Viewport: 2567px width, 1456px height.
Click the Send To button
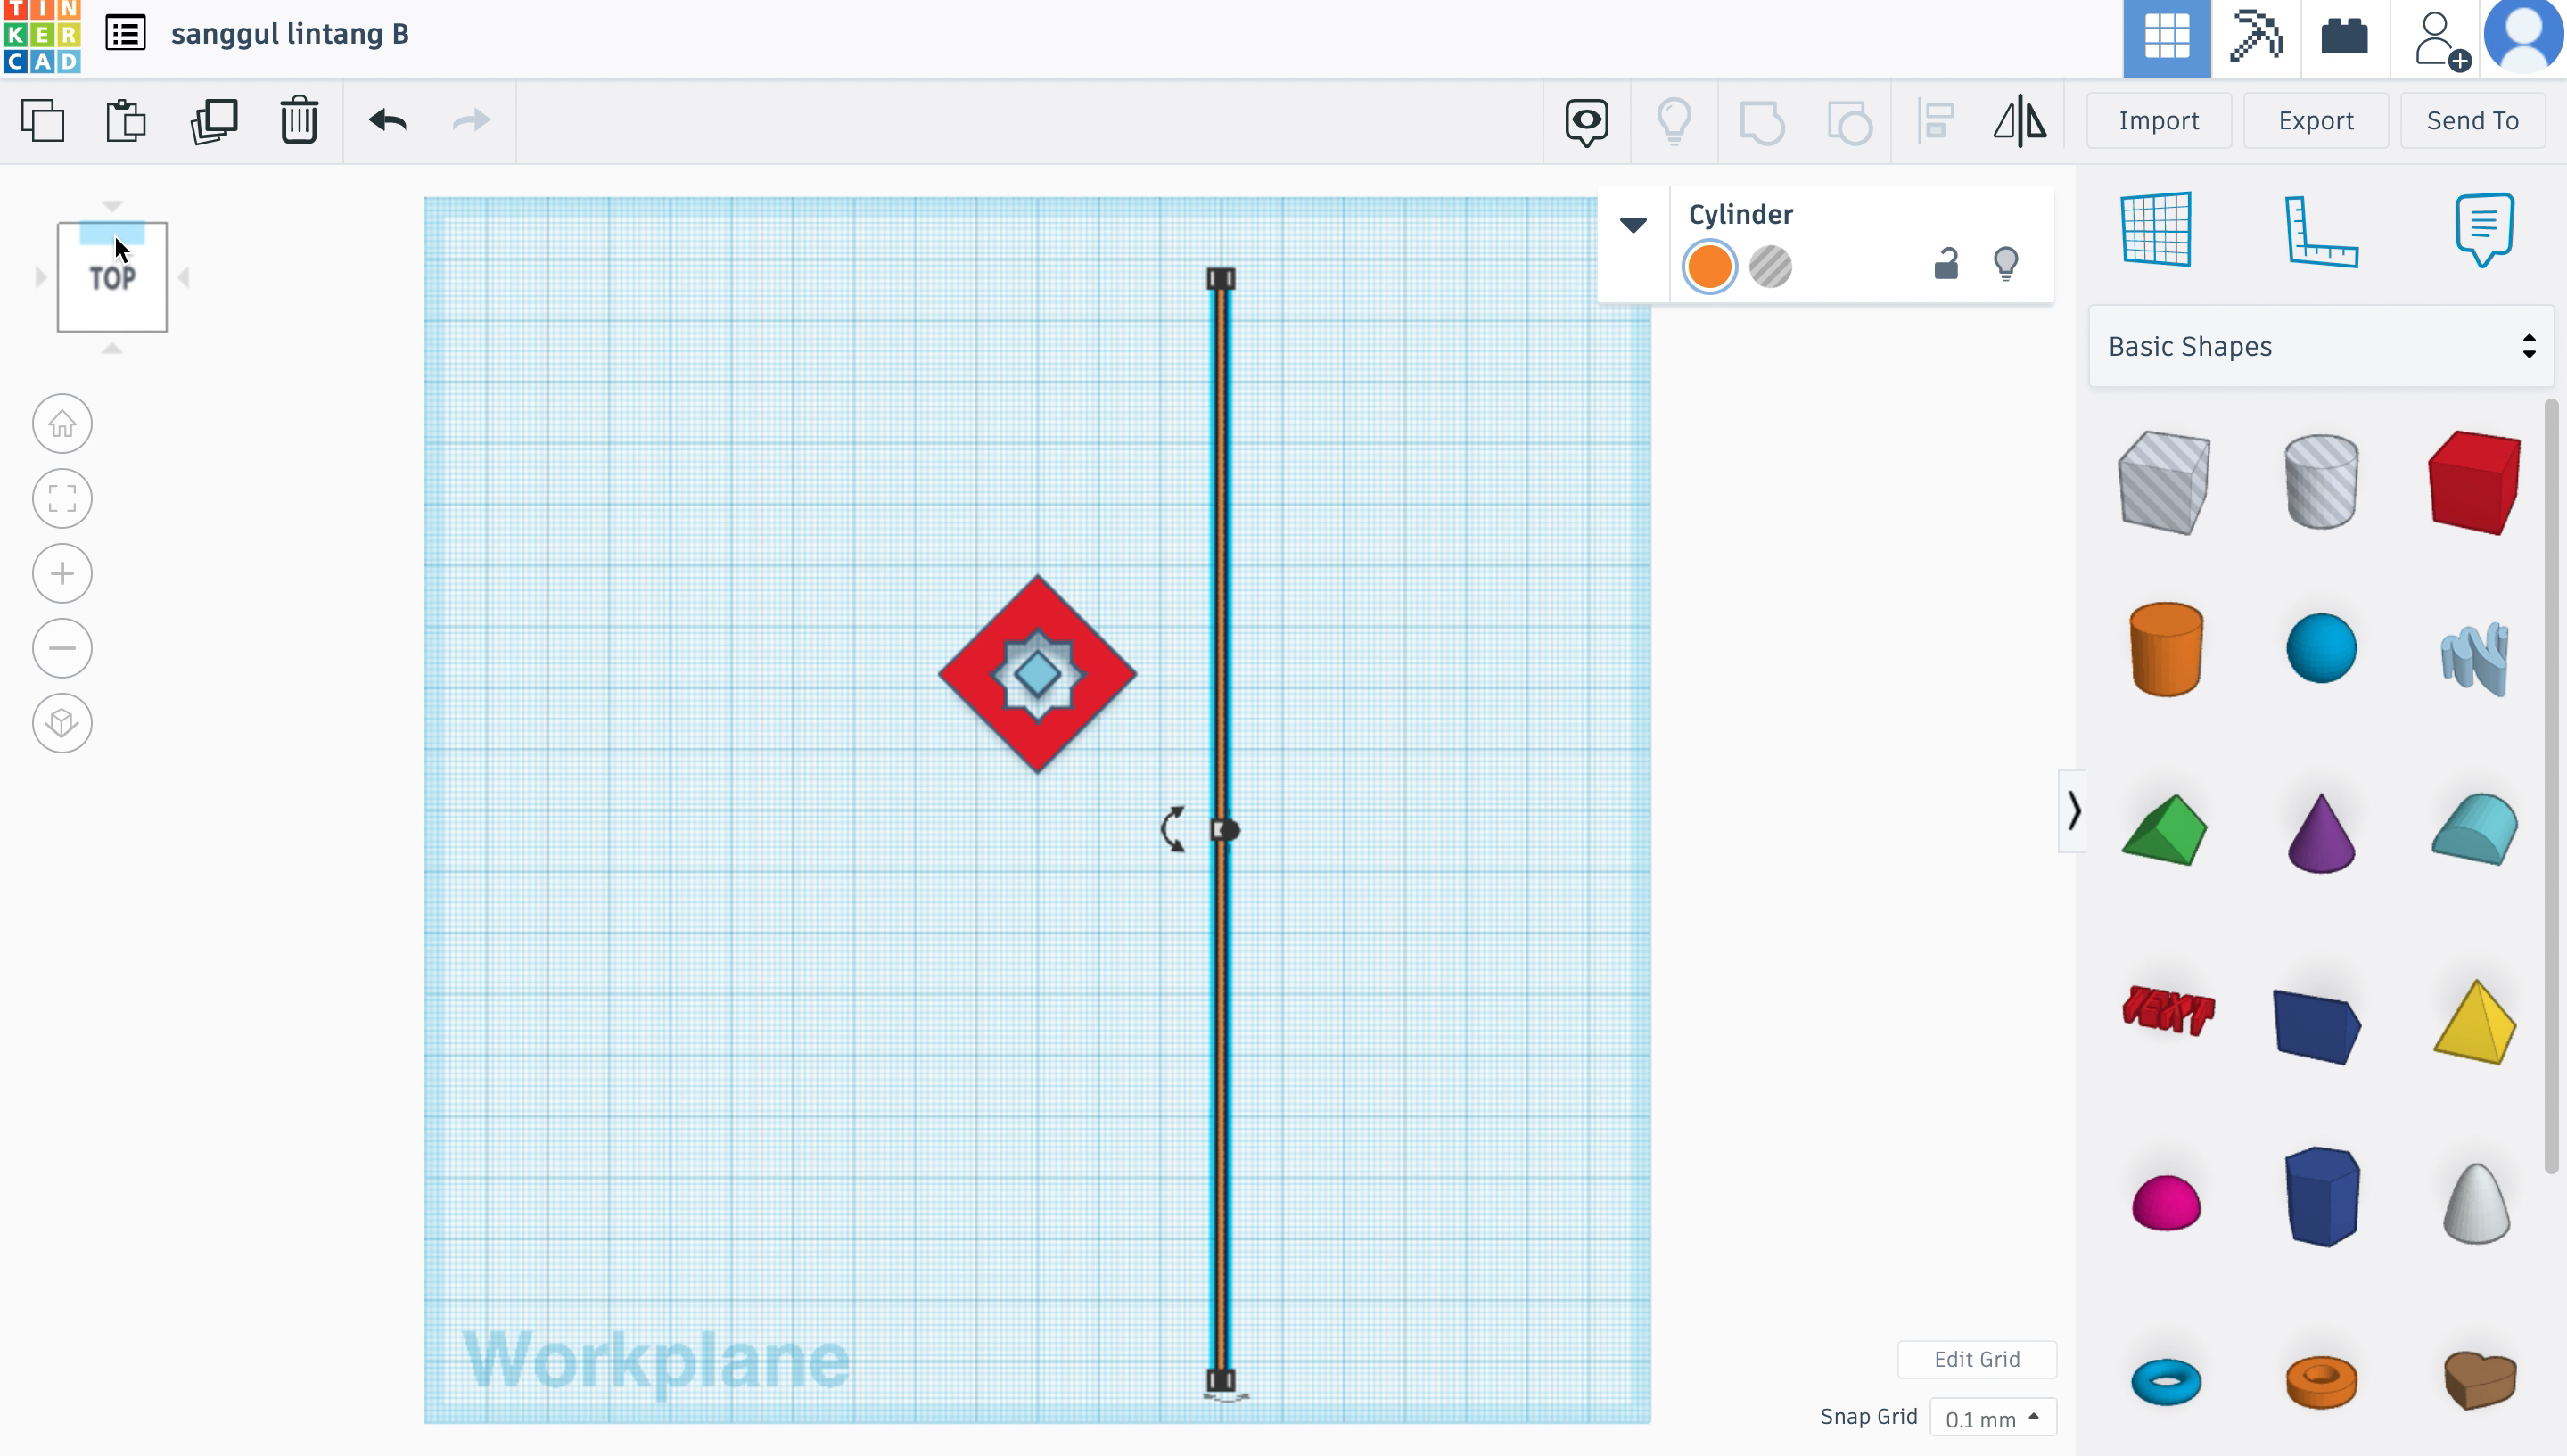coord(2473,119)
